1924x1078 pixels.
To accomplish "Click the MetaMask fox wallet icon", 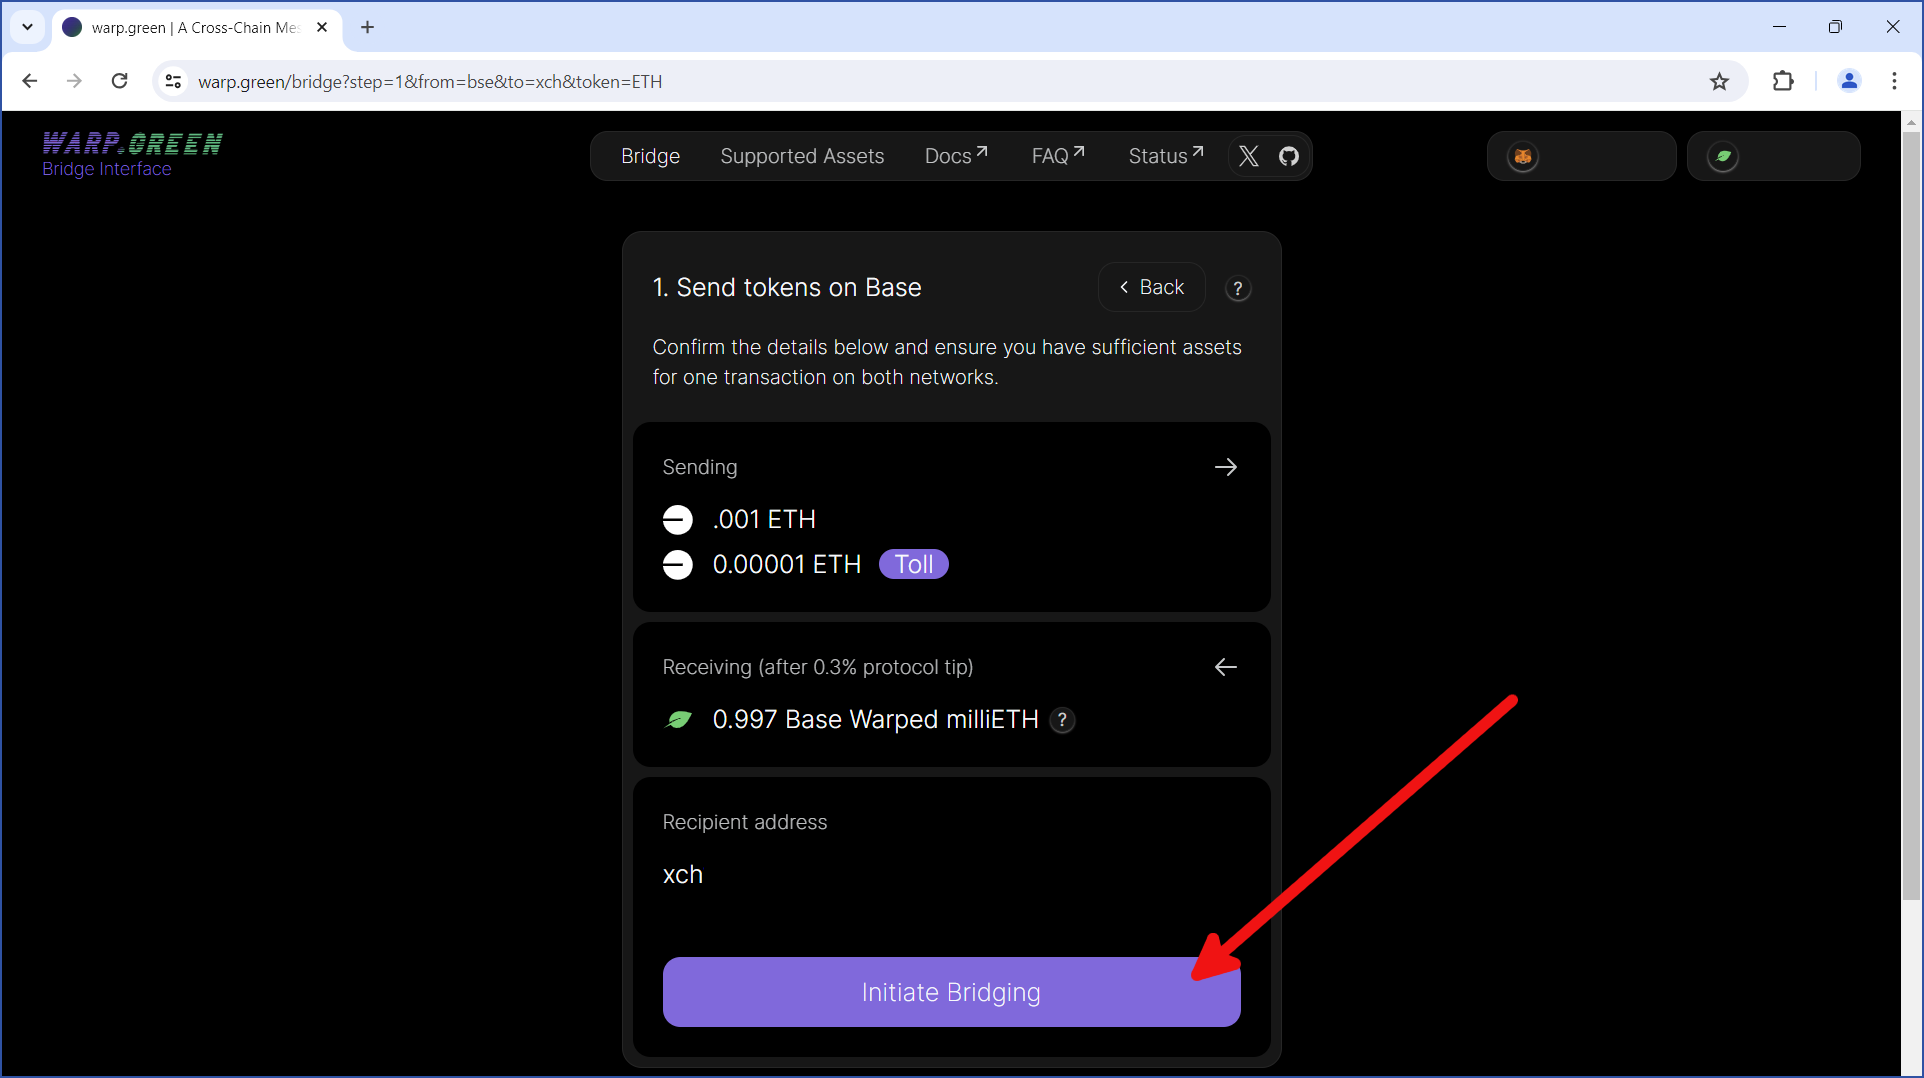I will 1522,157.
